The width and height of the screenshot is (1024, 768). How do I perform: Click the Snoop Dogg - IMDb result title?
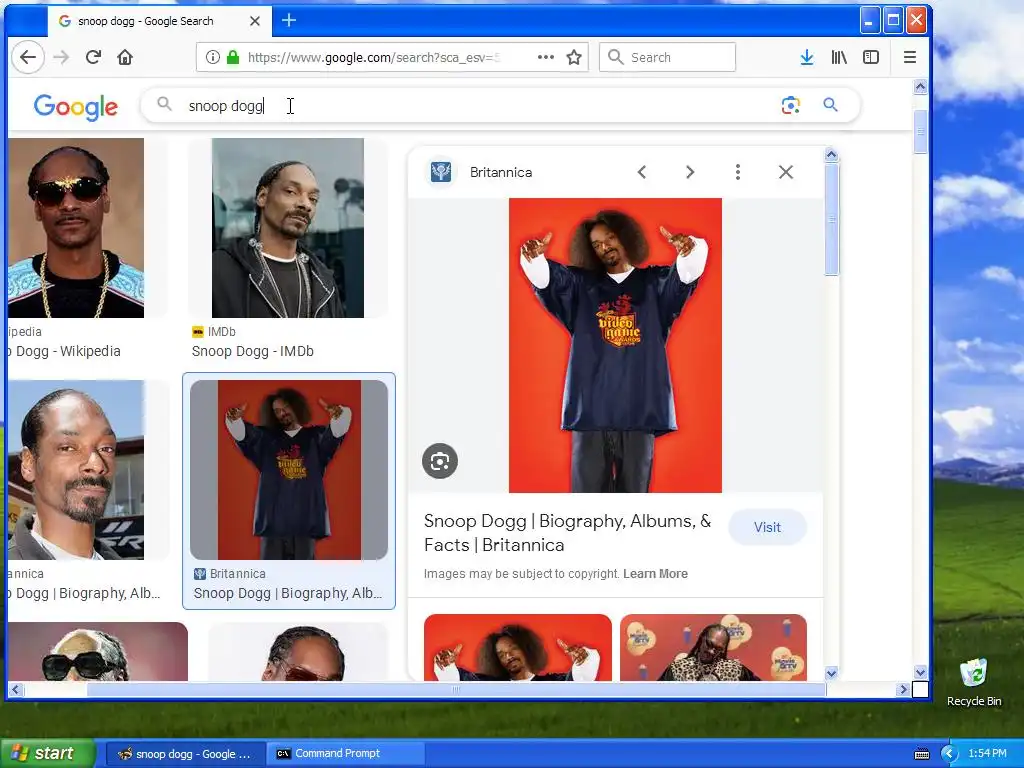click(253, 351)
